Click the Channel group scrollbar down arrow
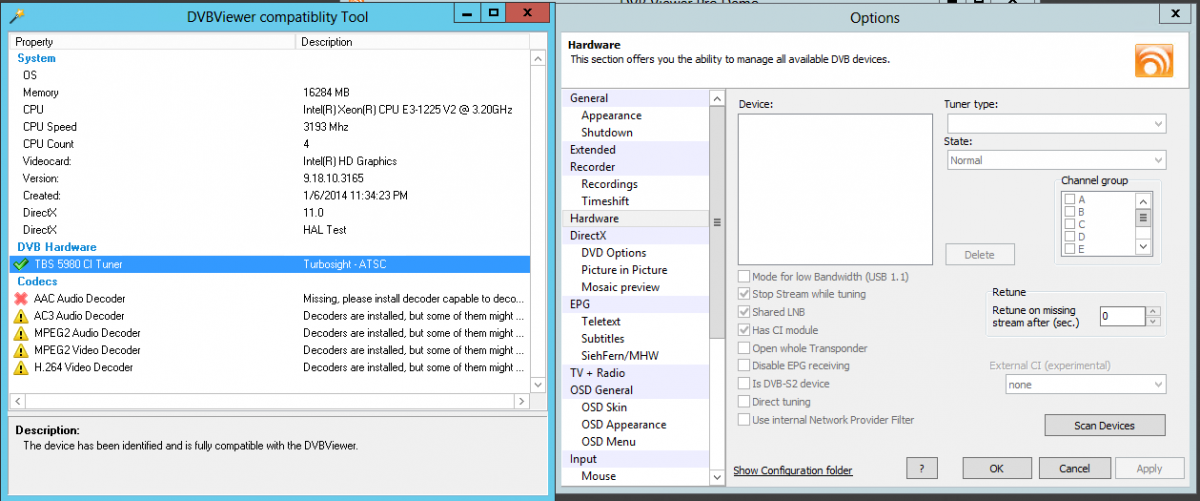1200x501 pixels. coord(1143,245)
